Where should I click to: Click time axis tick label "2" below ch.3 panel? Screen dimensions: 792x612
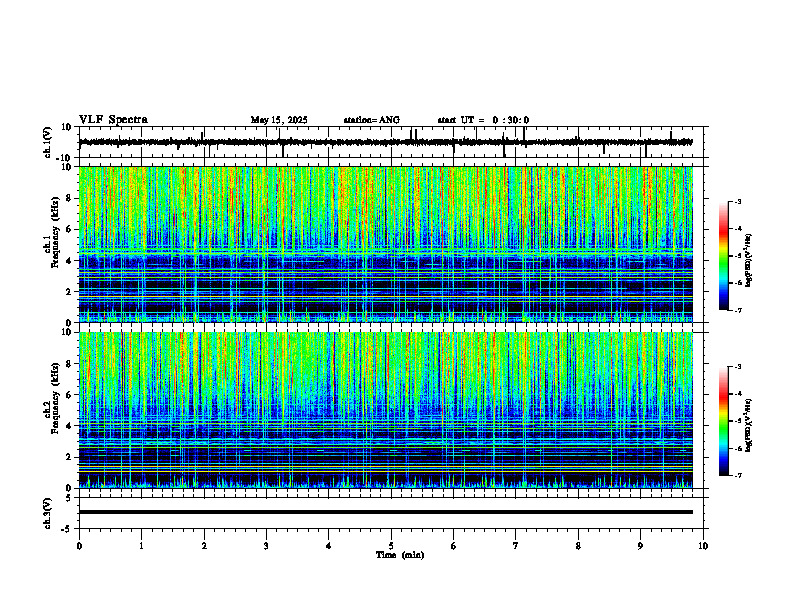[204, 546]
